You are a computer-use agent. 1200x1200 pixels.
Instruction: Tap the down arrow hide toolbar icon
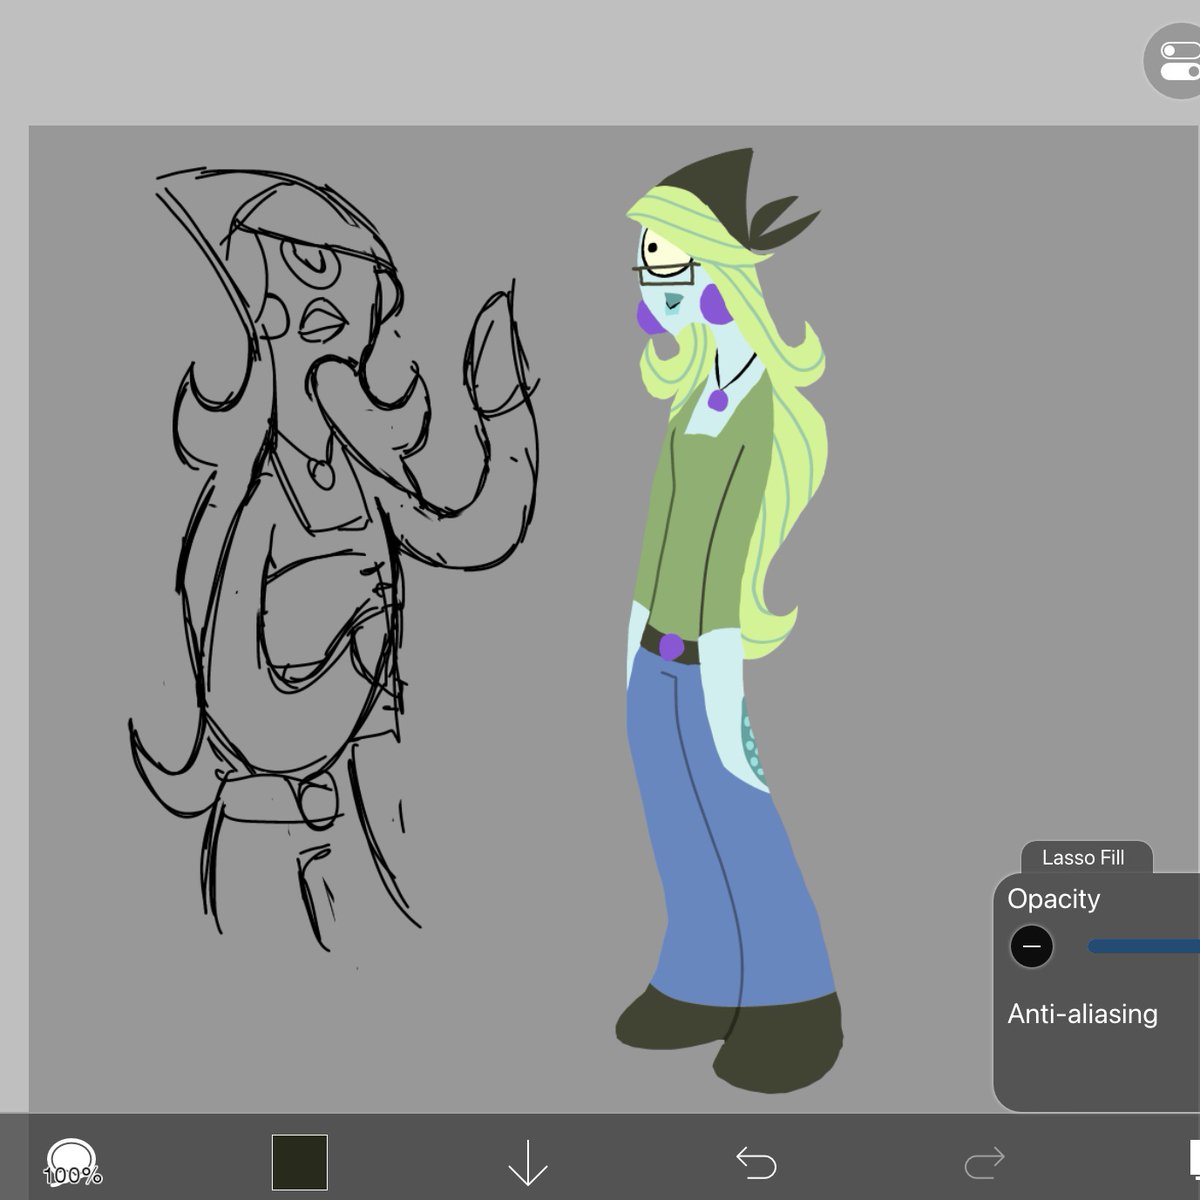click(x=527, y=1163)
